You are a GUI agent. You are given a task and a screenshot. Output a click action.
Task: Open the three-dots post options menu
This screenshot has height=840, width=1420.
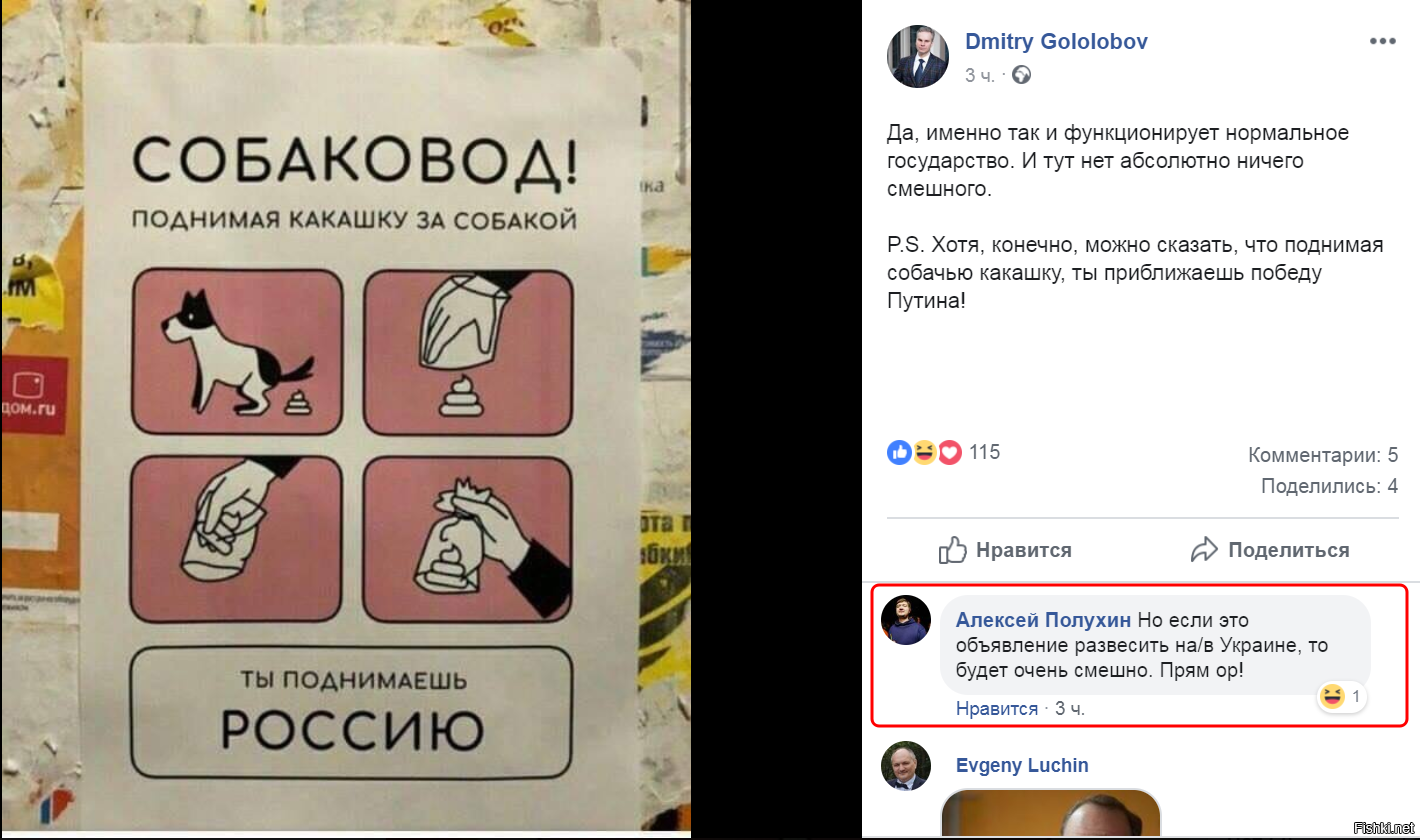point(1382,42)
